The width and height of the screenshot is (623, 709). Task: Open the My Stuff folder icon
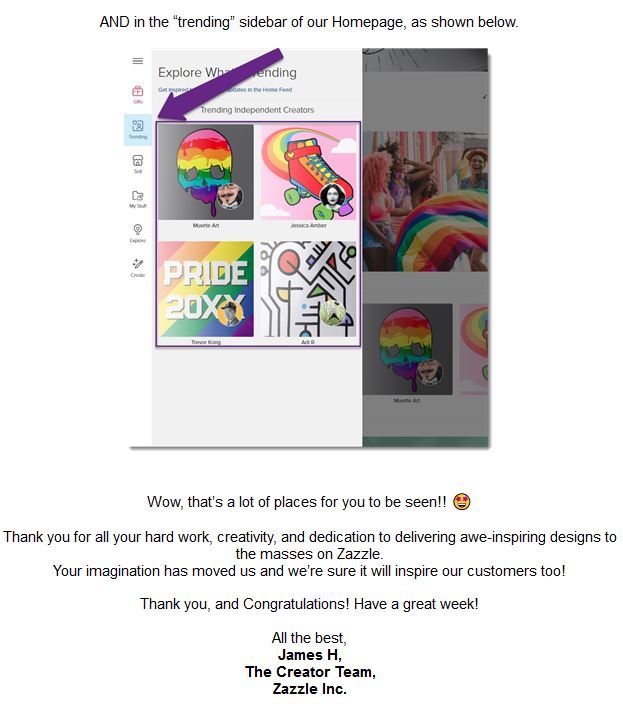pos(138,199)
